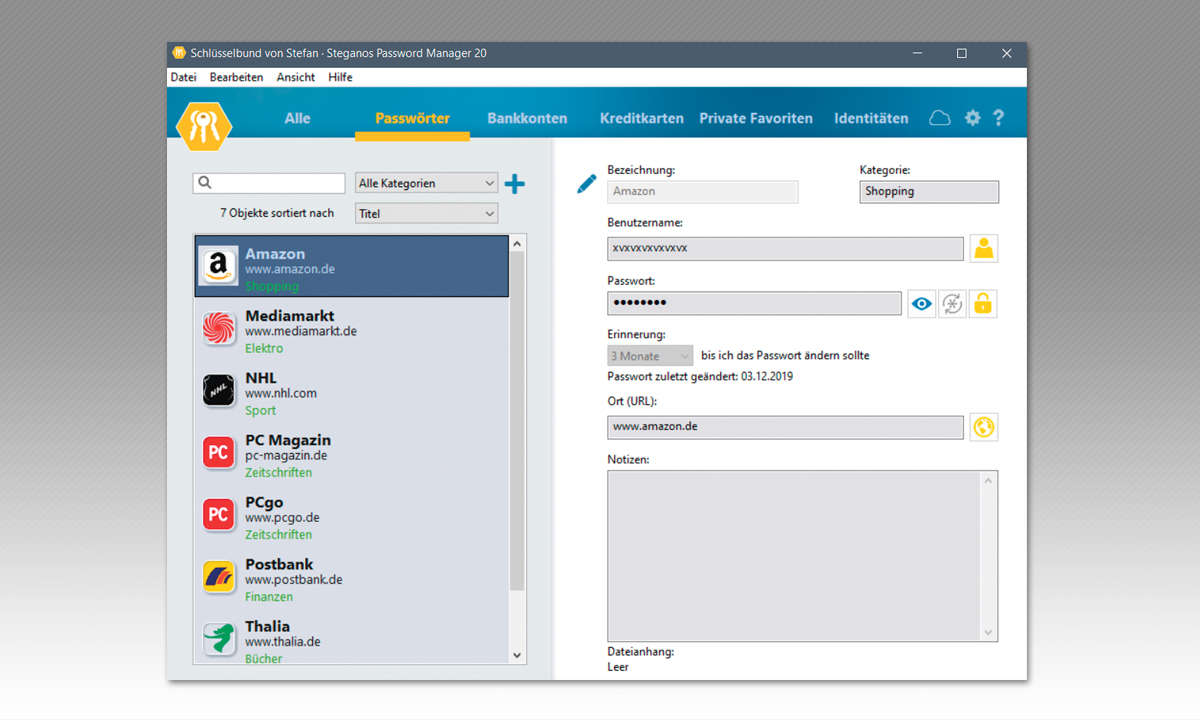1200x720 pixels.
Task: Switch to the Passwörter tab
Action: 412,118
